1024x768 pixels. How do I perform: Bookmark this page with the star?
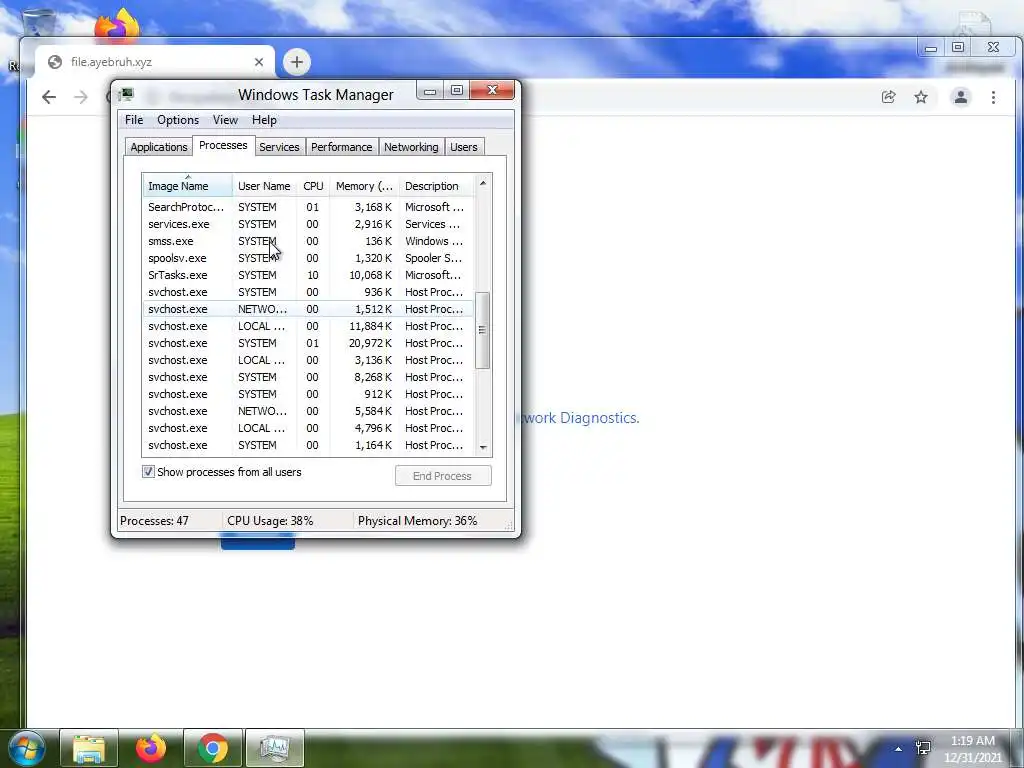click(x=921, y=97)
